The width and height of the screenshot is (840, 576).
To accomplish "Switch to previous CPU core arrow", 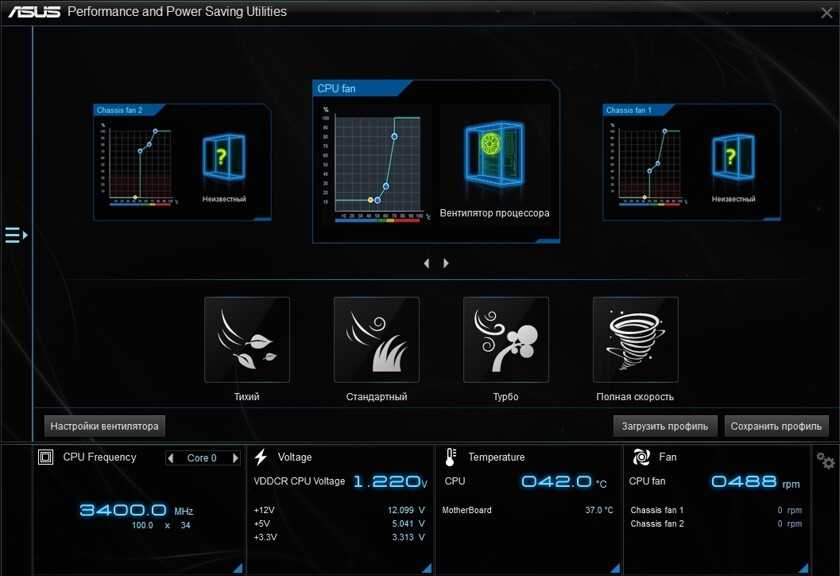I will tap(172, 458).
